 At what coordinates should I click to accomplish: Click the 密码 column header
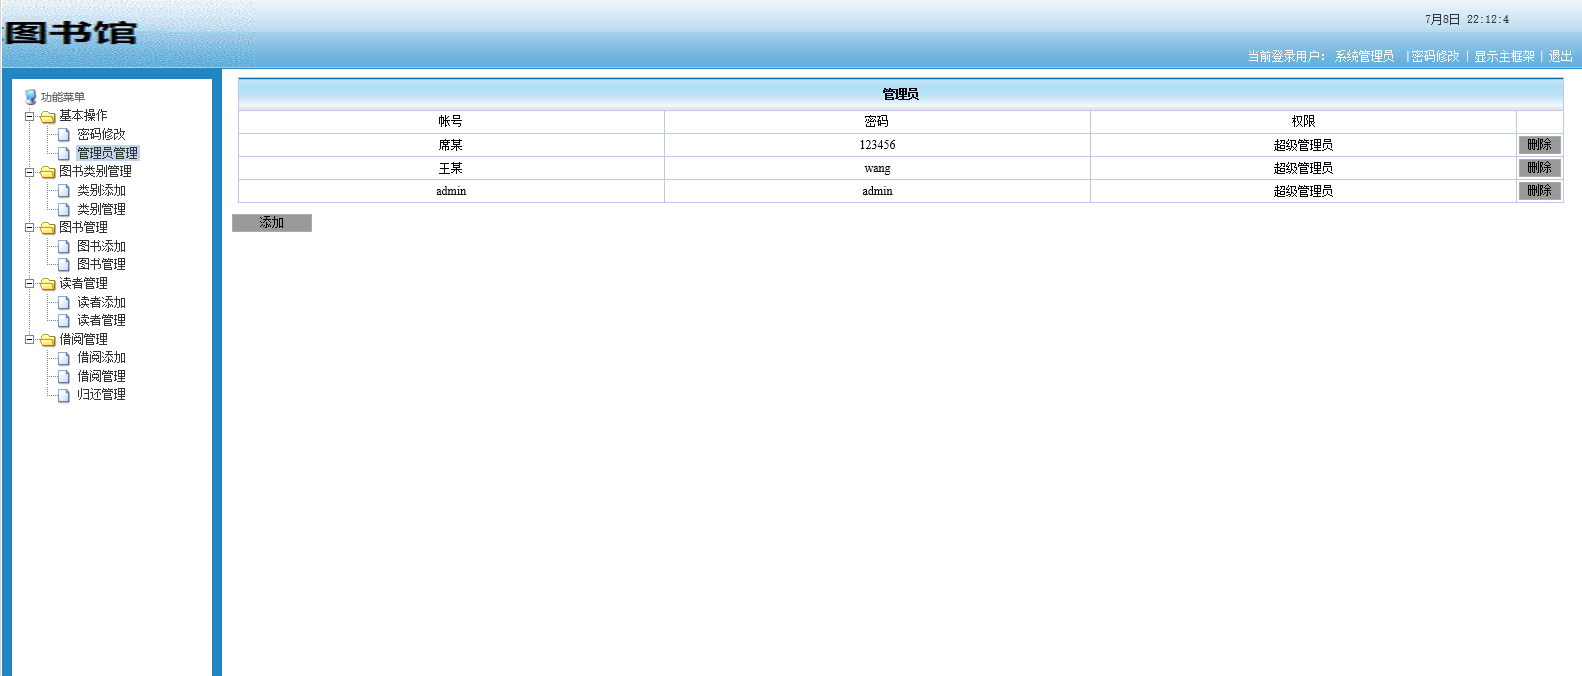pyautogui.click(x=877, y=122)
